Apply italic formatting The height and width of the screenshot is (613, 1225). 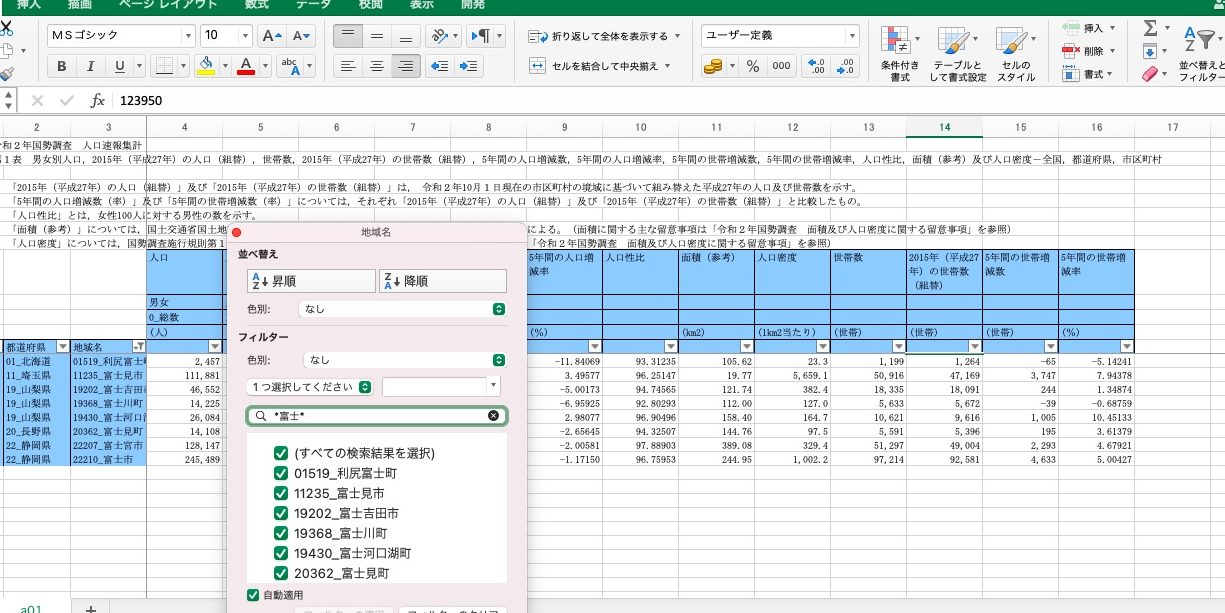pyautogui.click(x=91, y=67)
